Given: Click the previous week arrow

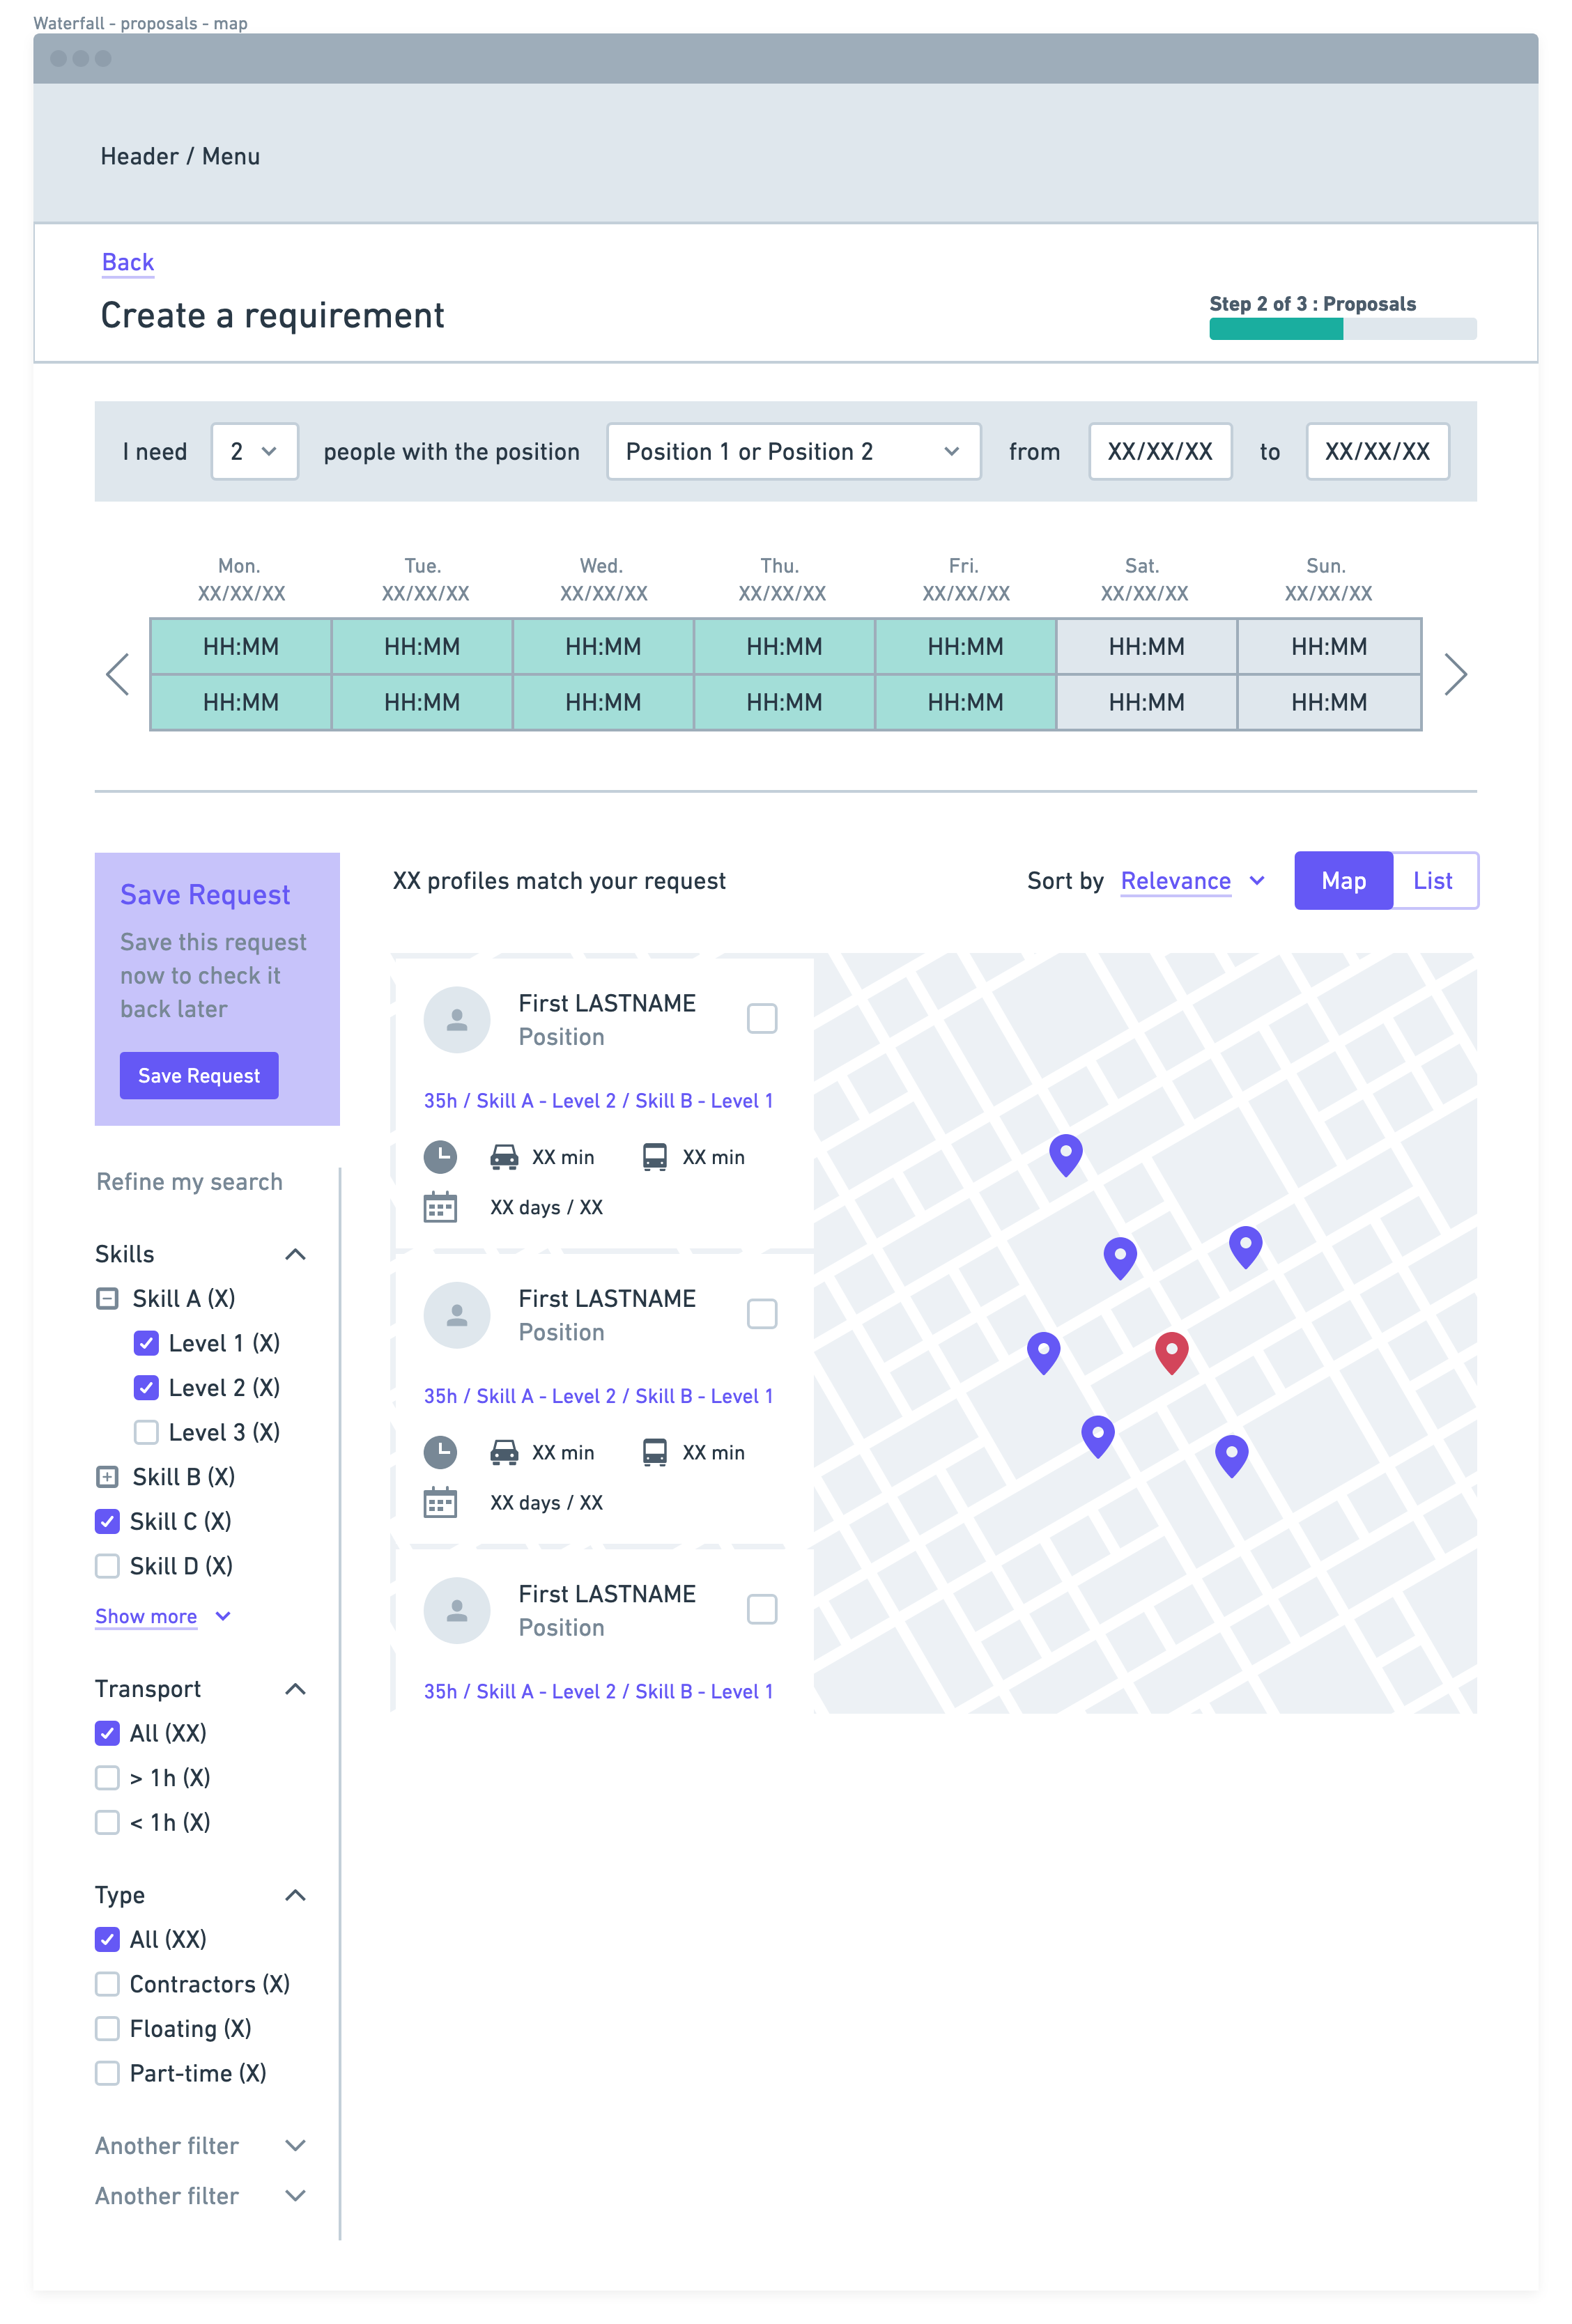Looking at the screenshot, I should [118, 674].
